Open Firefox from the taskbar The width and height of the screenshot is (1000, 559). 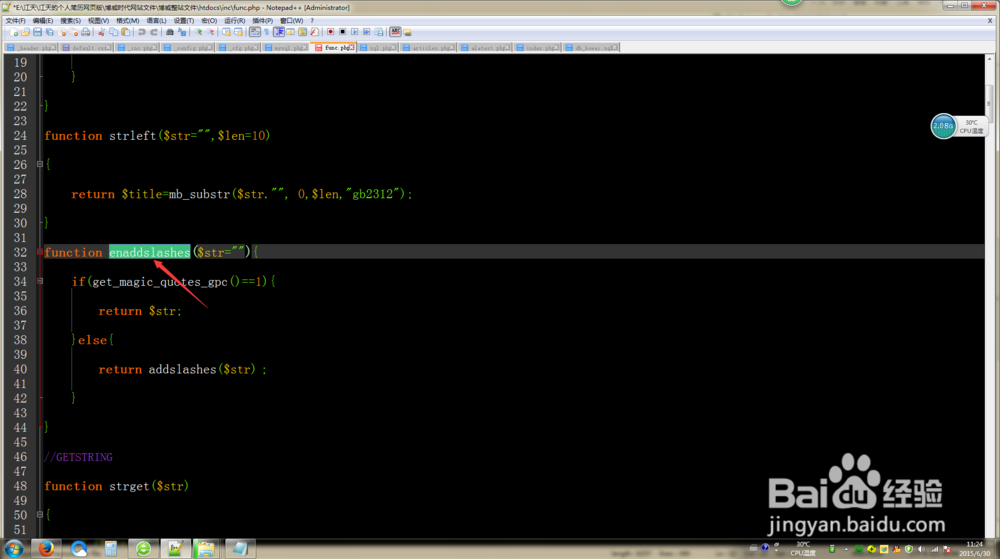coord(46,549)
